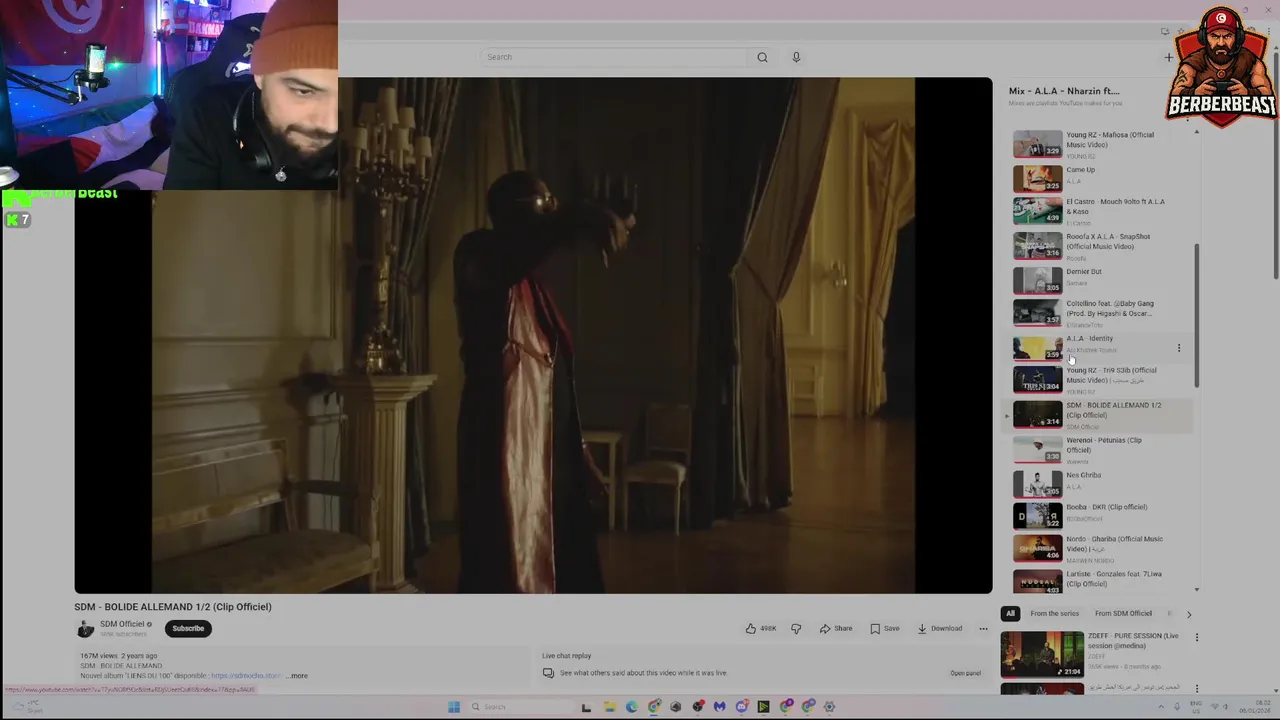1280x720 pixels.
Task: Dislike the video with thumbs-down icon
Action: 796,628
